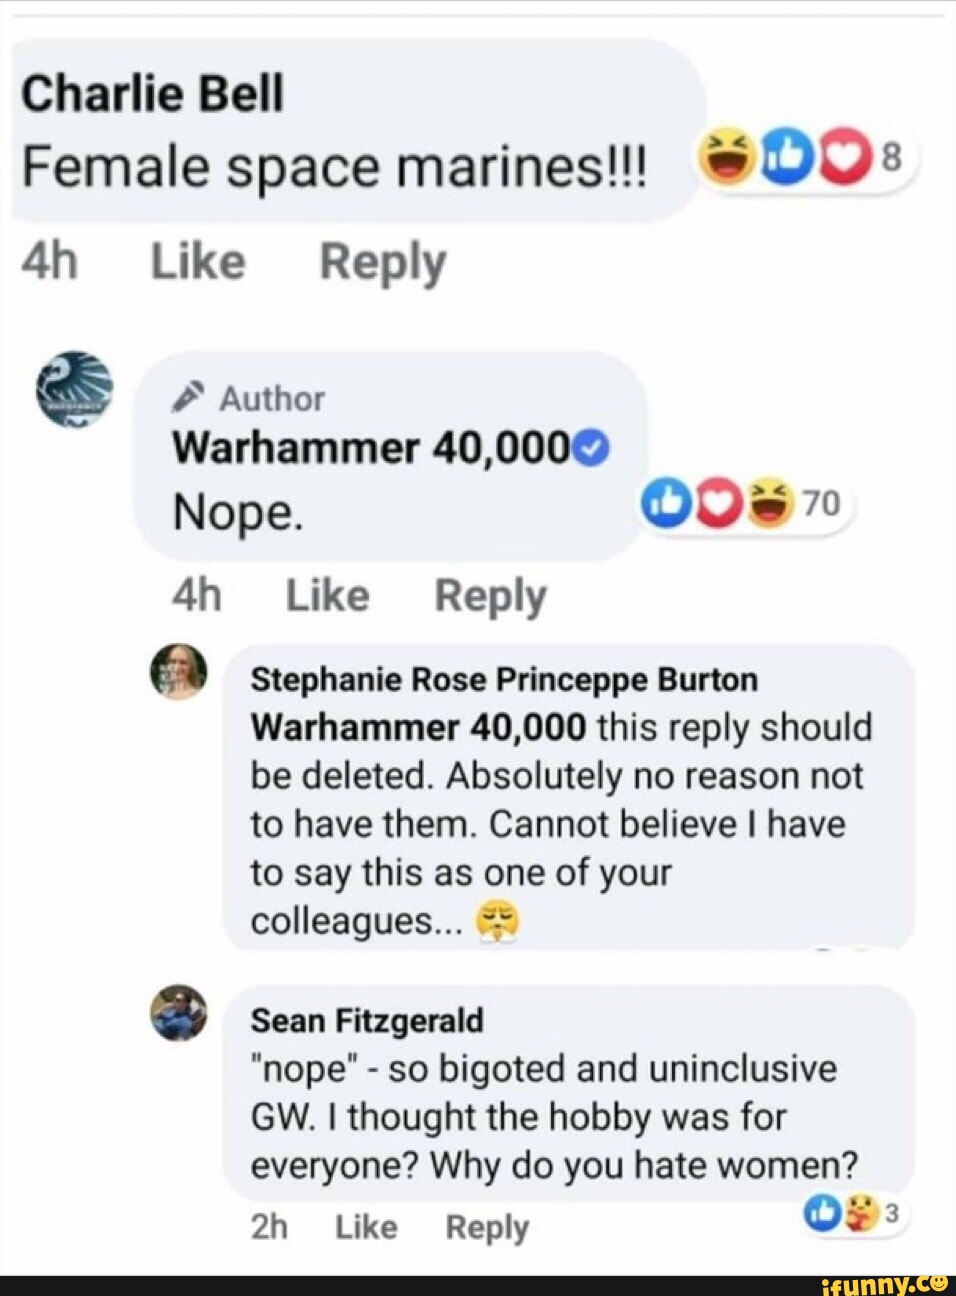956x1296 pixels.
Task: Reply to Warhammer 40,000's Nope comment
Action: (490, 596)
